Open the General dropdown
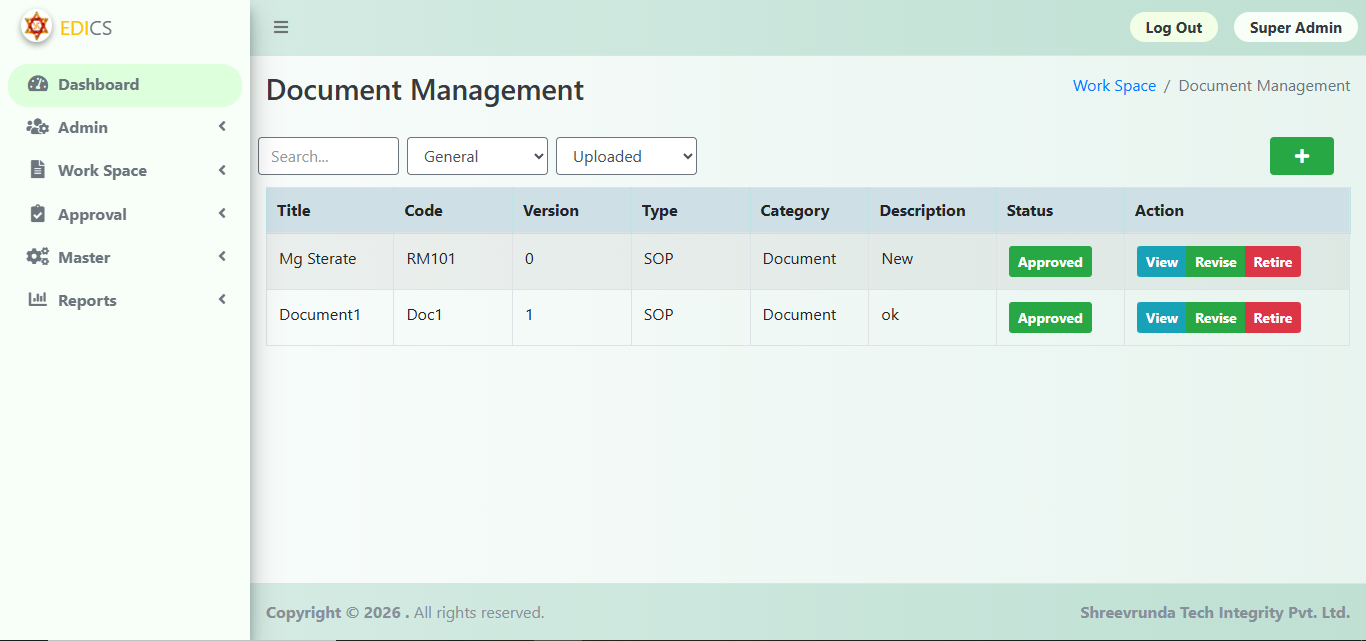Screen dimensions: 1366x641 [x=477, y=156]
